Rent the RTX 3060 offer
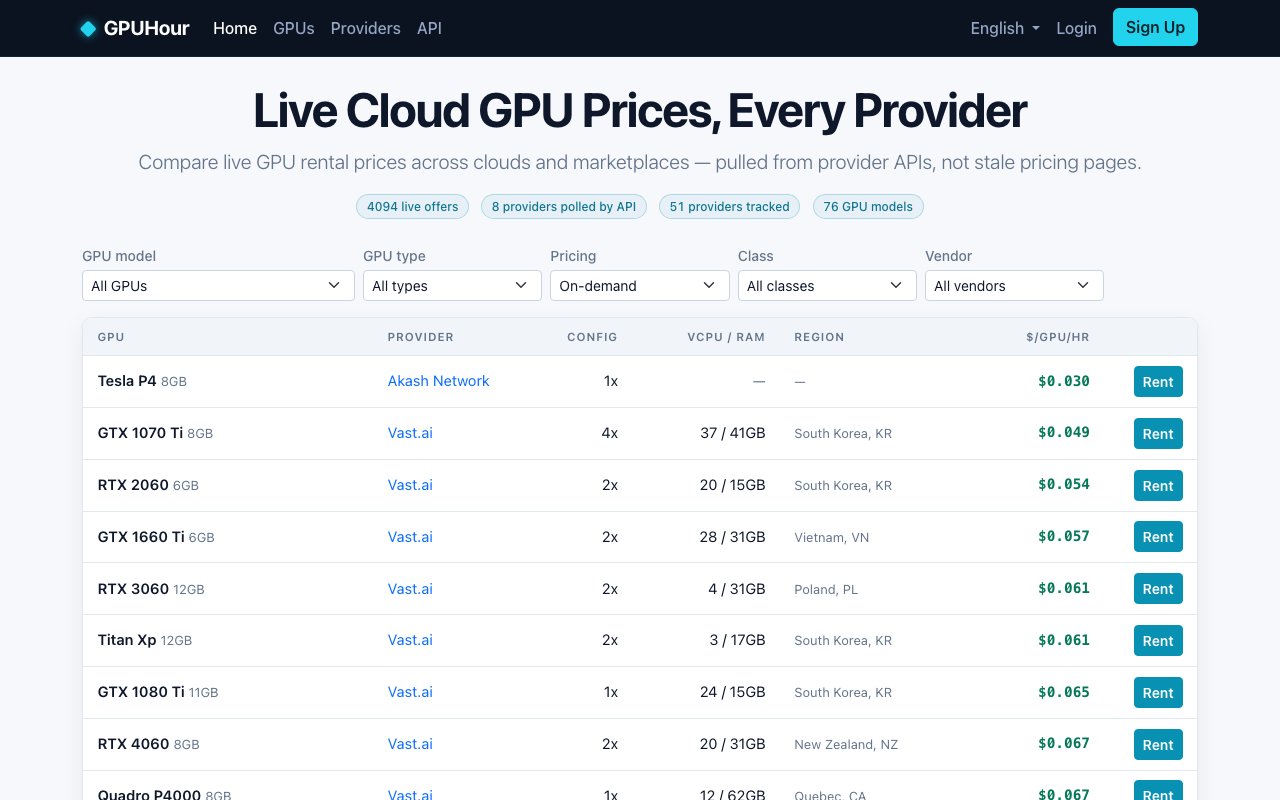Image resolution: width=1280 pixels, height=800 pixels. tap(1158, 589)
